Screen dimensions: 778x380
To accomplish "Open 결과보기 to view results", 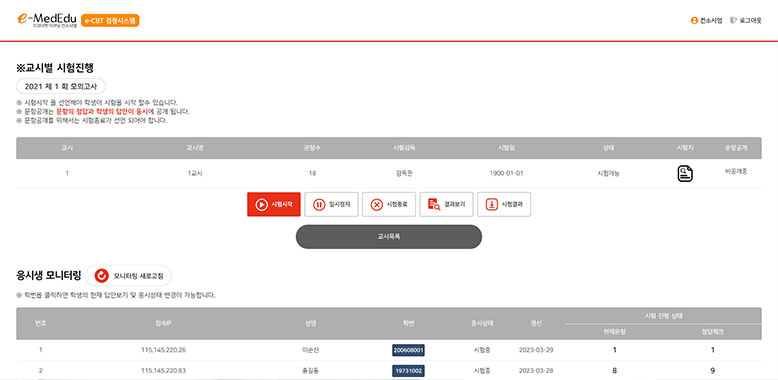I will [447, 204].
